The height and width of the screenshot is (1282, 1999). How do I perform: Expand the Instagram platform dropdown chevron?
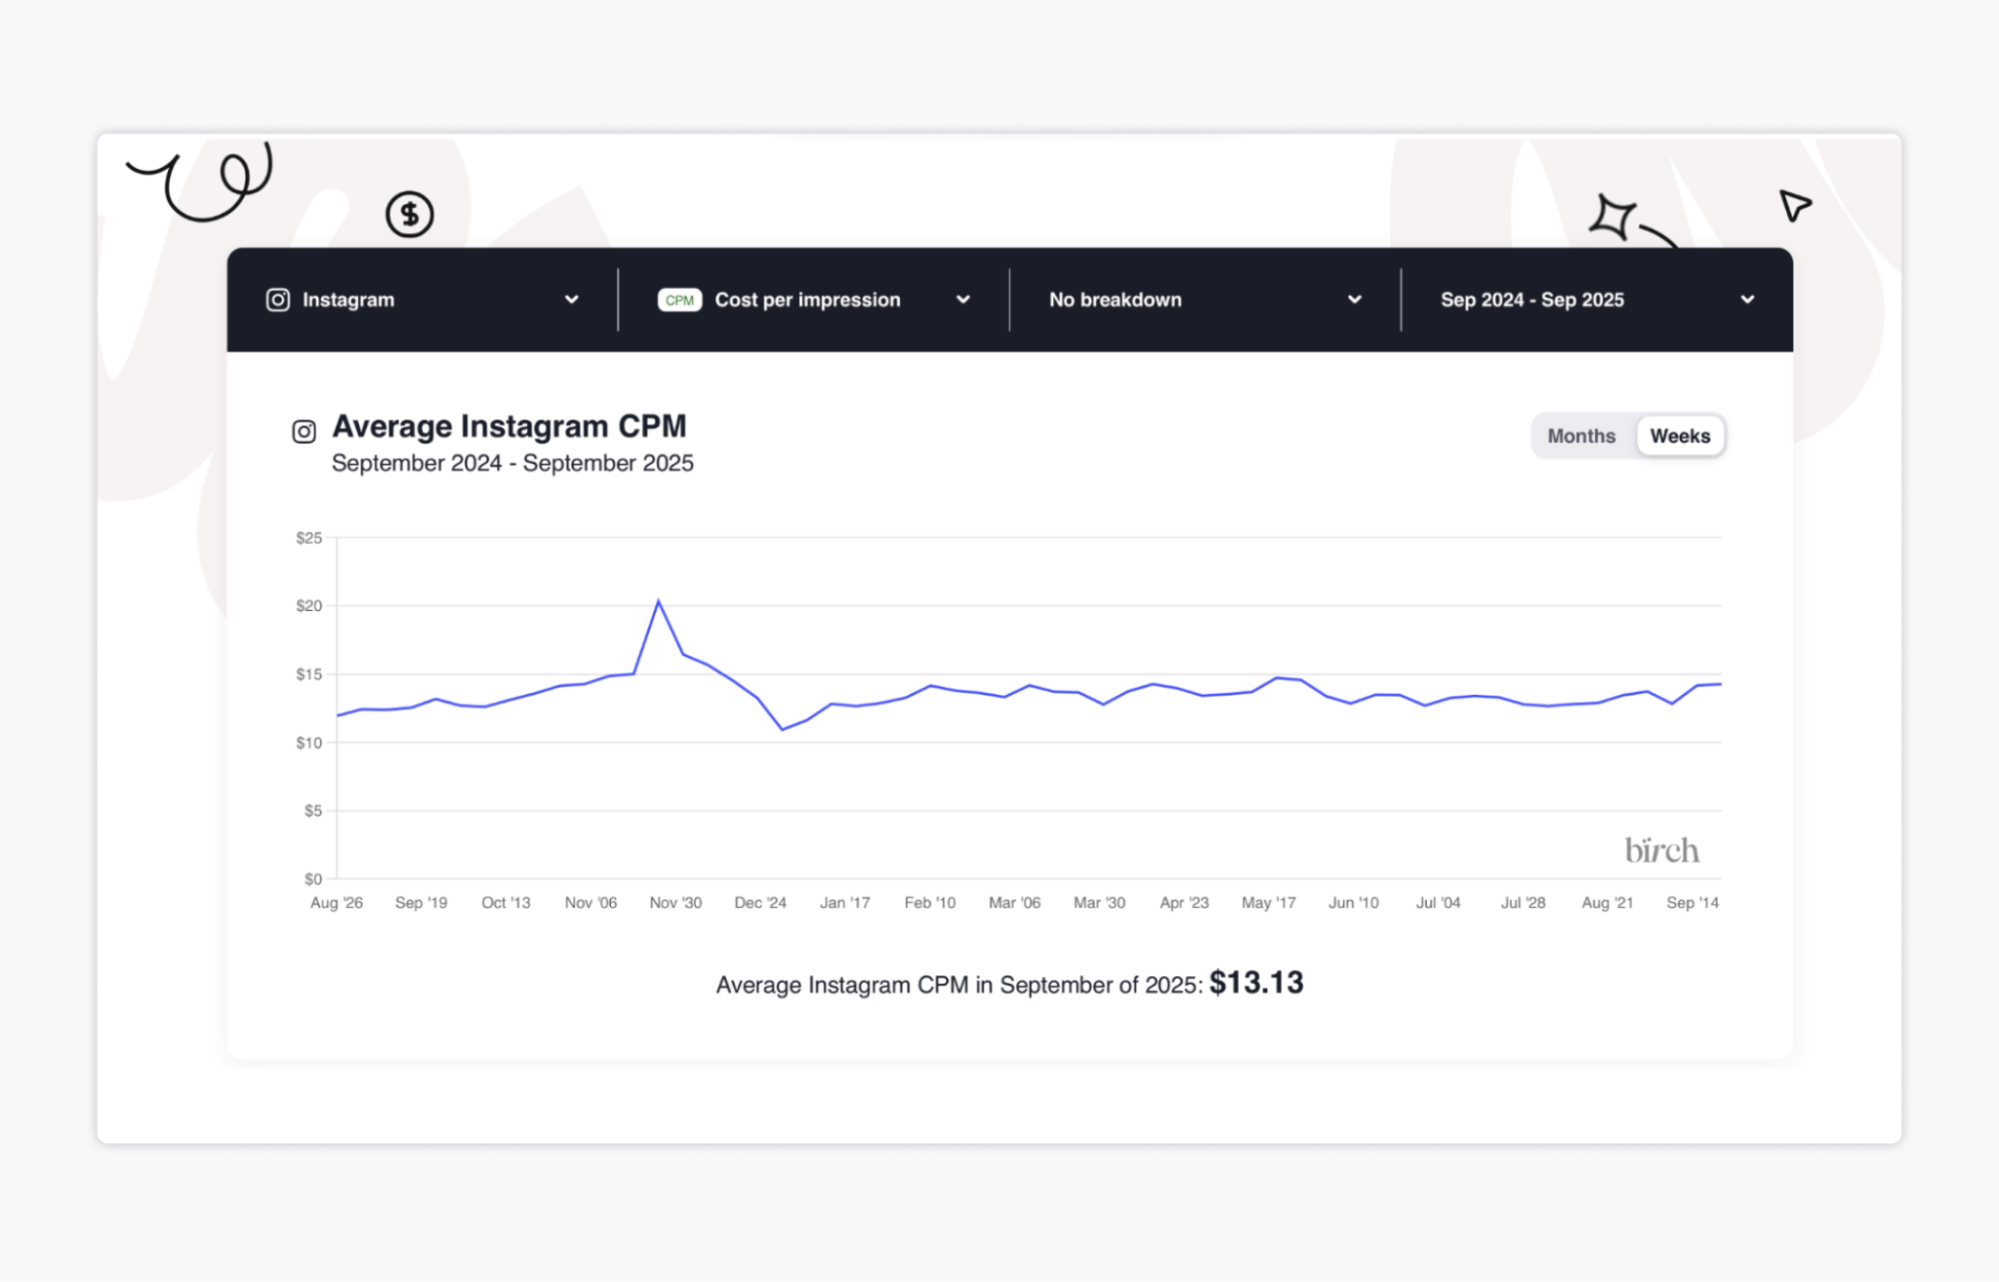(x=571, y=300)
